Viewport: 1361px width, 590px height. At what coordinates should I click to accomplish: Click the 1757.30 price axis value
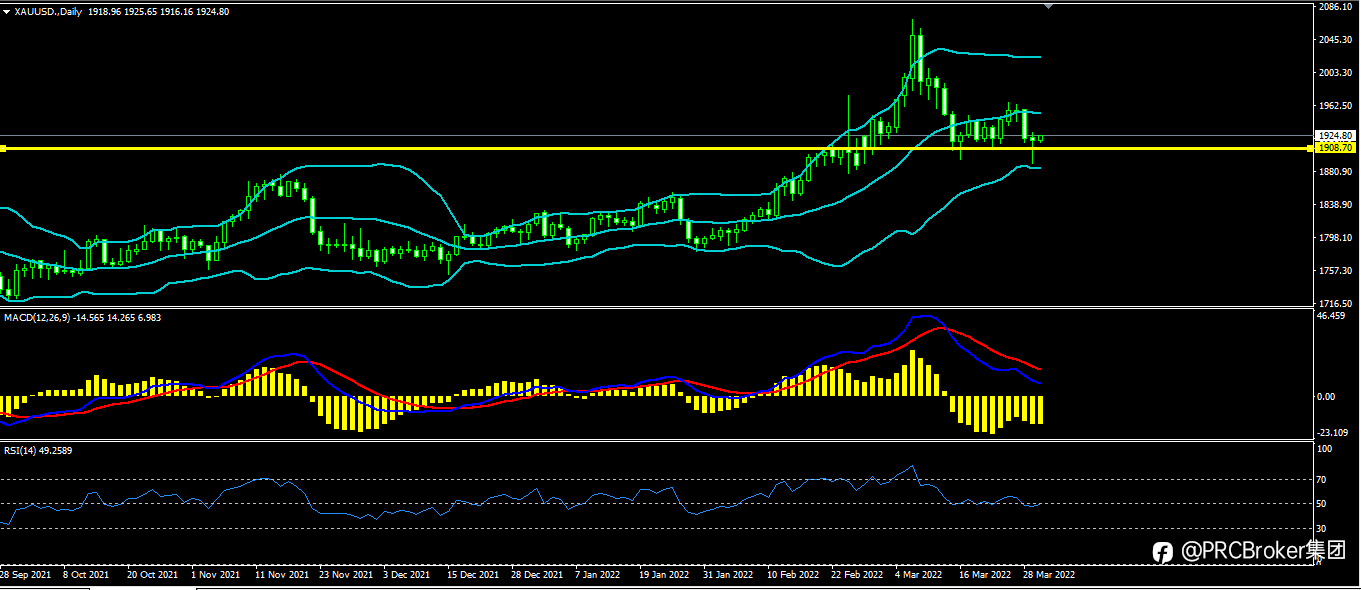(x=1336, y=271)
